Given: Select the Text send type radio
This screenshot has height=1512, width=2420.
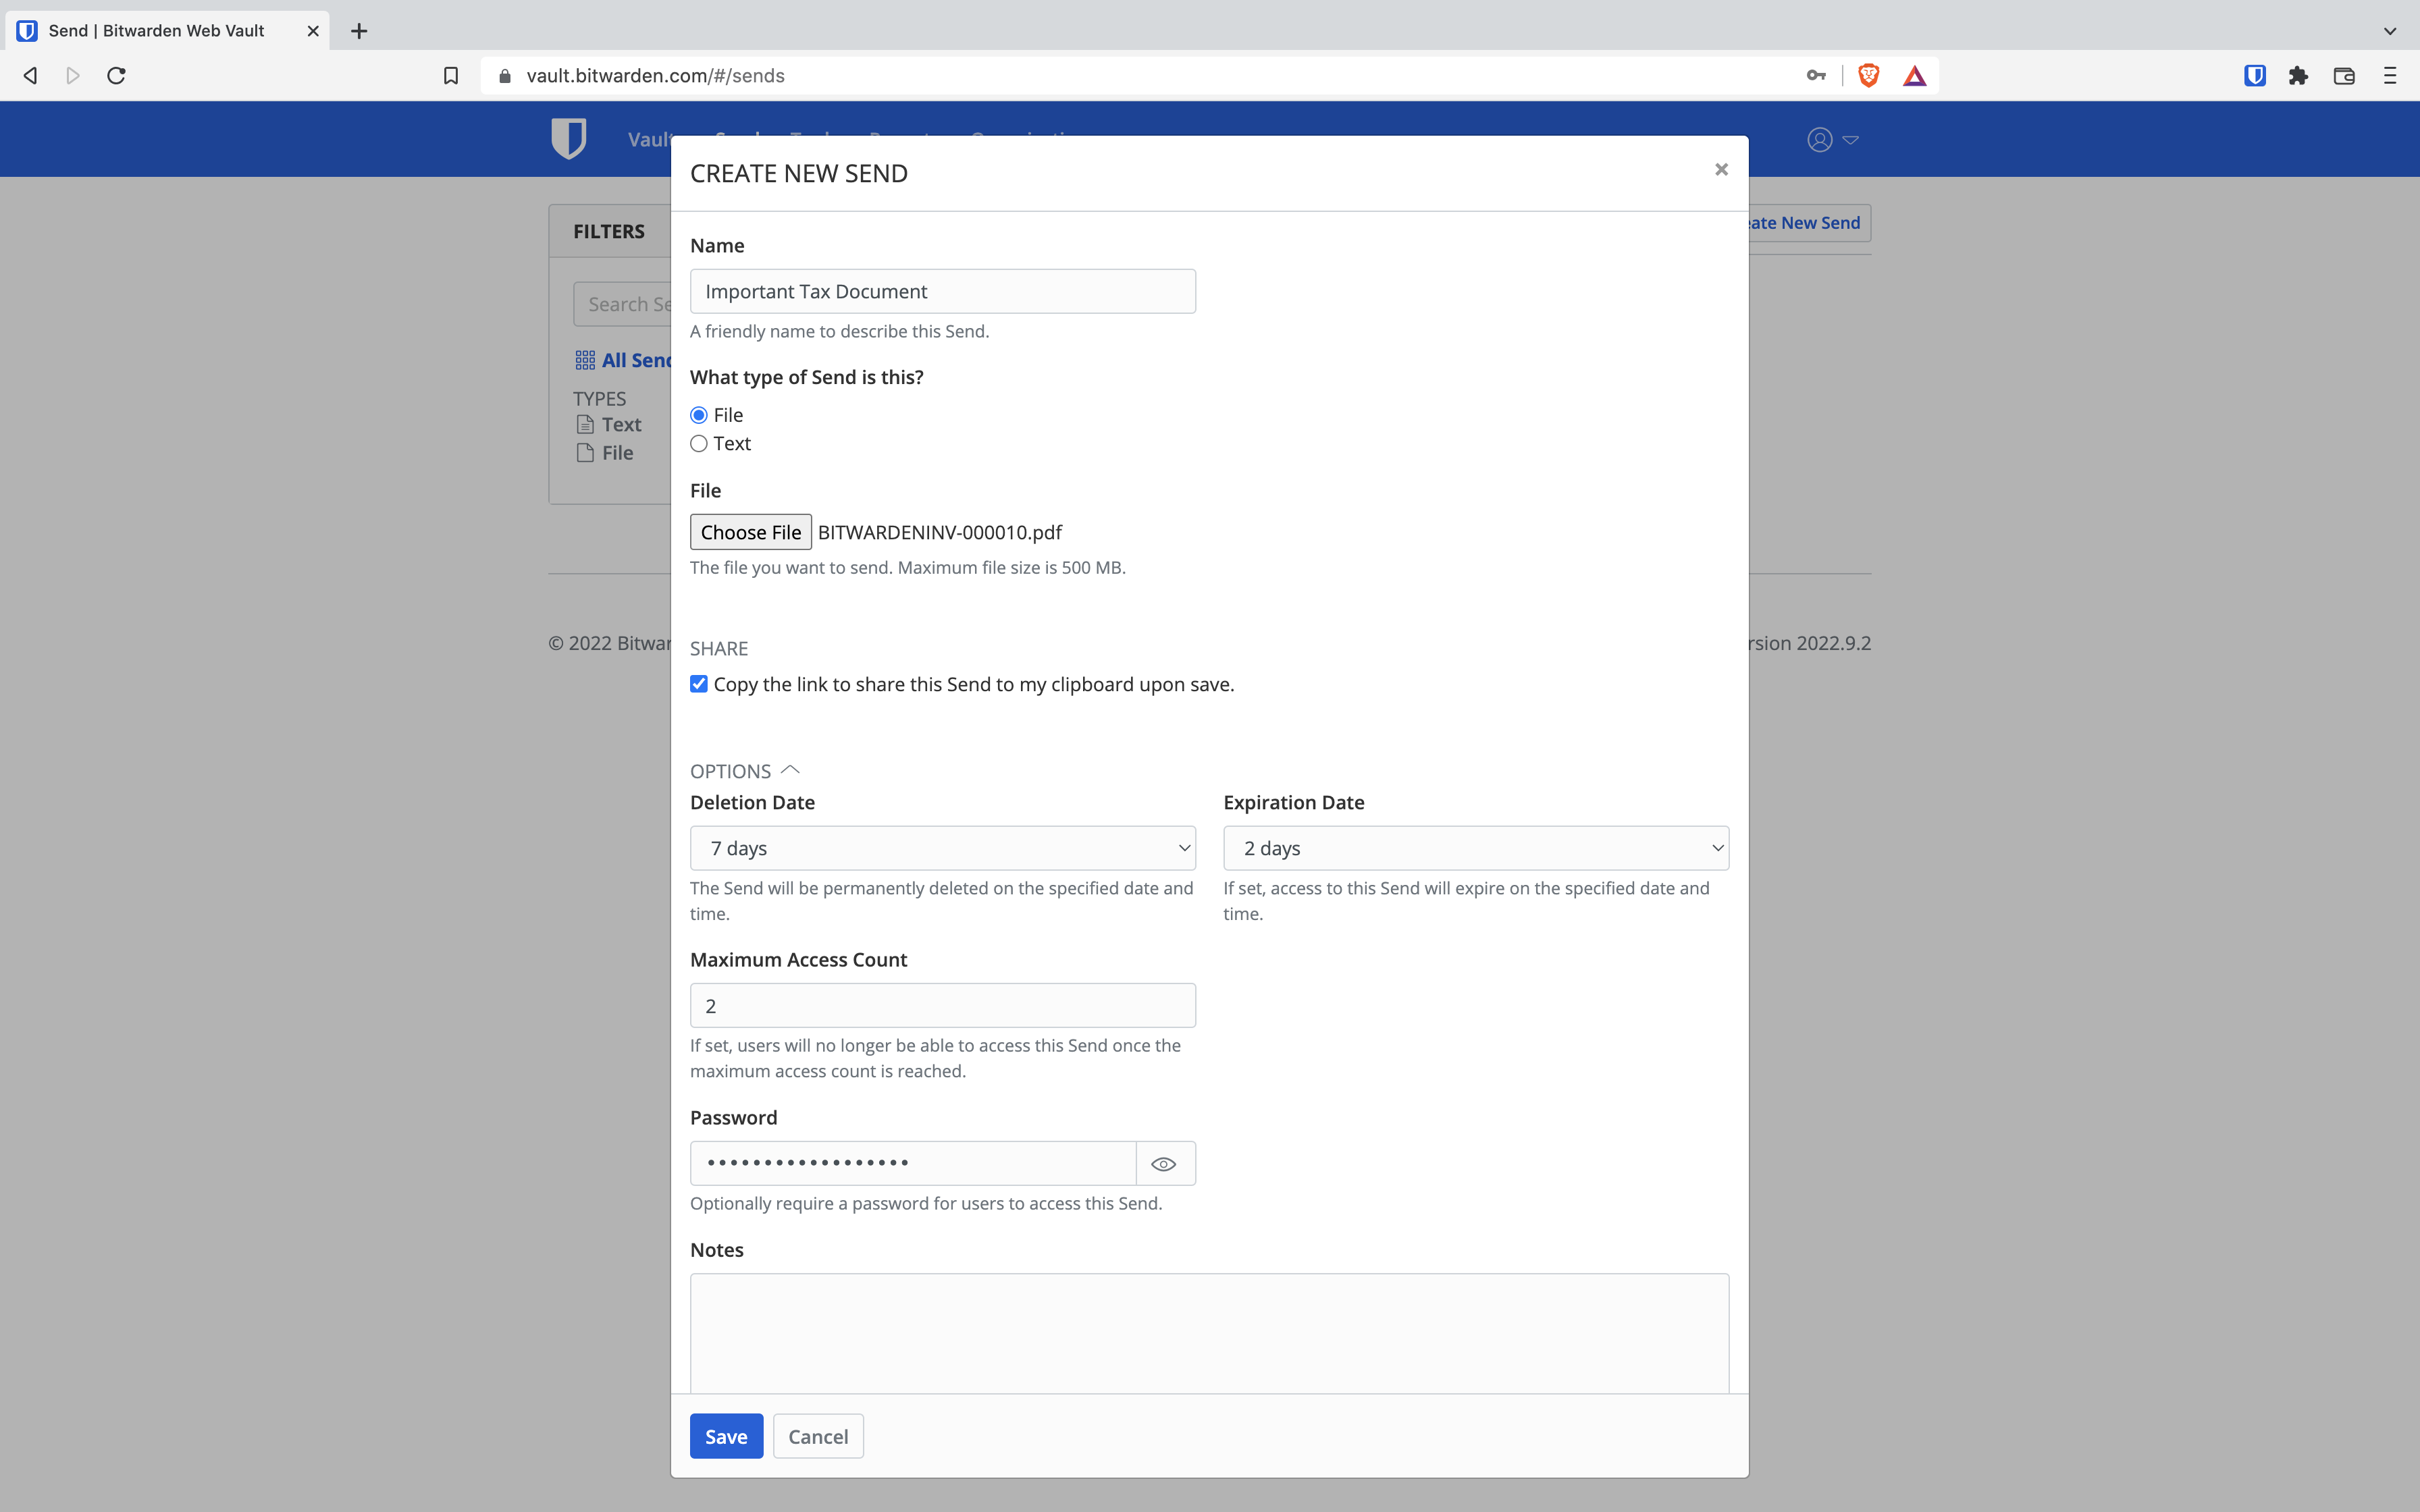Looking at the screenshot, I should pos(699,444).
